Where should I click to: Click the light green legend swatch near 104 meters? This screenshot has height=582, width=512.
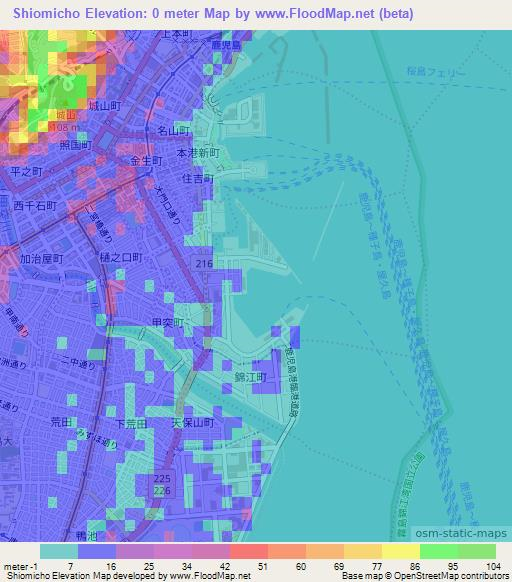point(477,551)
